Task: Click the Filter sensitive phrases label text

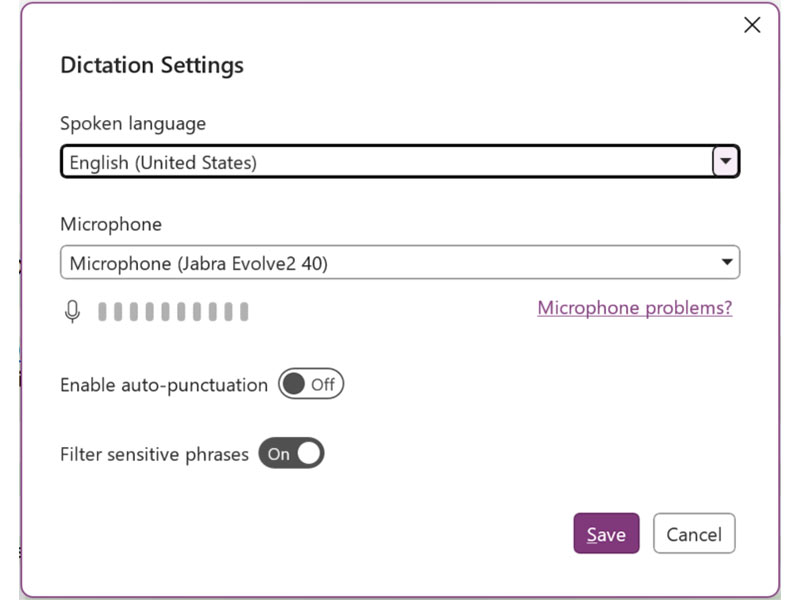Action: (154, 454)
